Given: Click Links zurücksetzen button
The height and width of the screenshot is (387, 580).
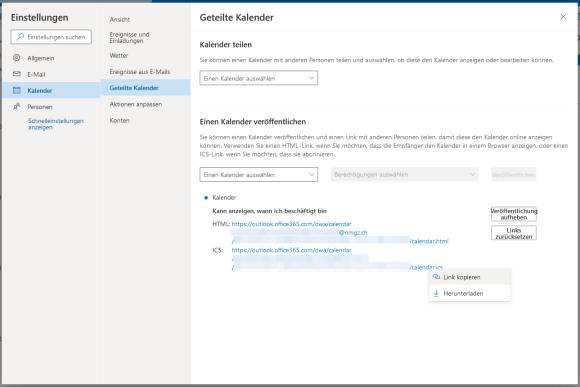Looking at the screenshot, I should [x=514, y=233].
